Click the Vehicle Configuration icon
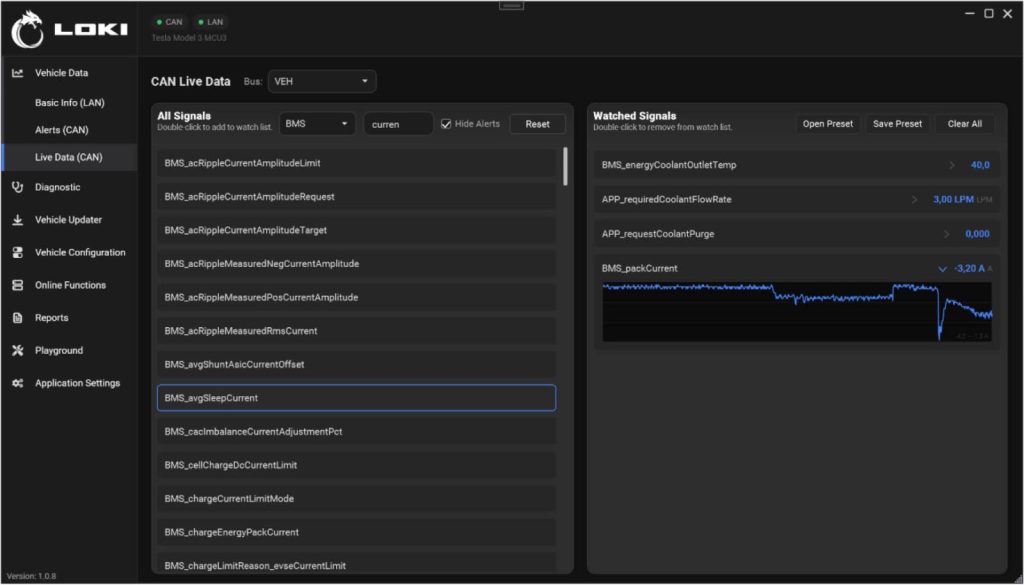Screen dimensions: 1024x585 pyautogui.click(x=18, y=253)
